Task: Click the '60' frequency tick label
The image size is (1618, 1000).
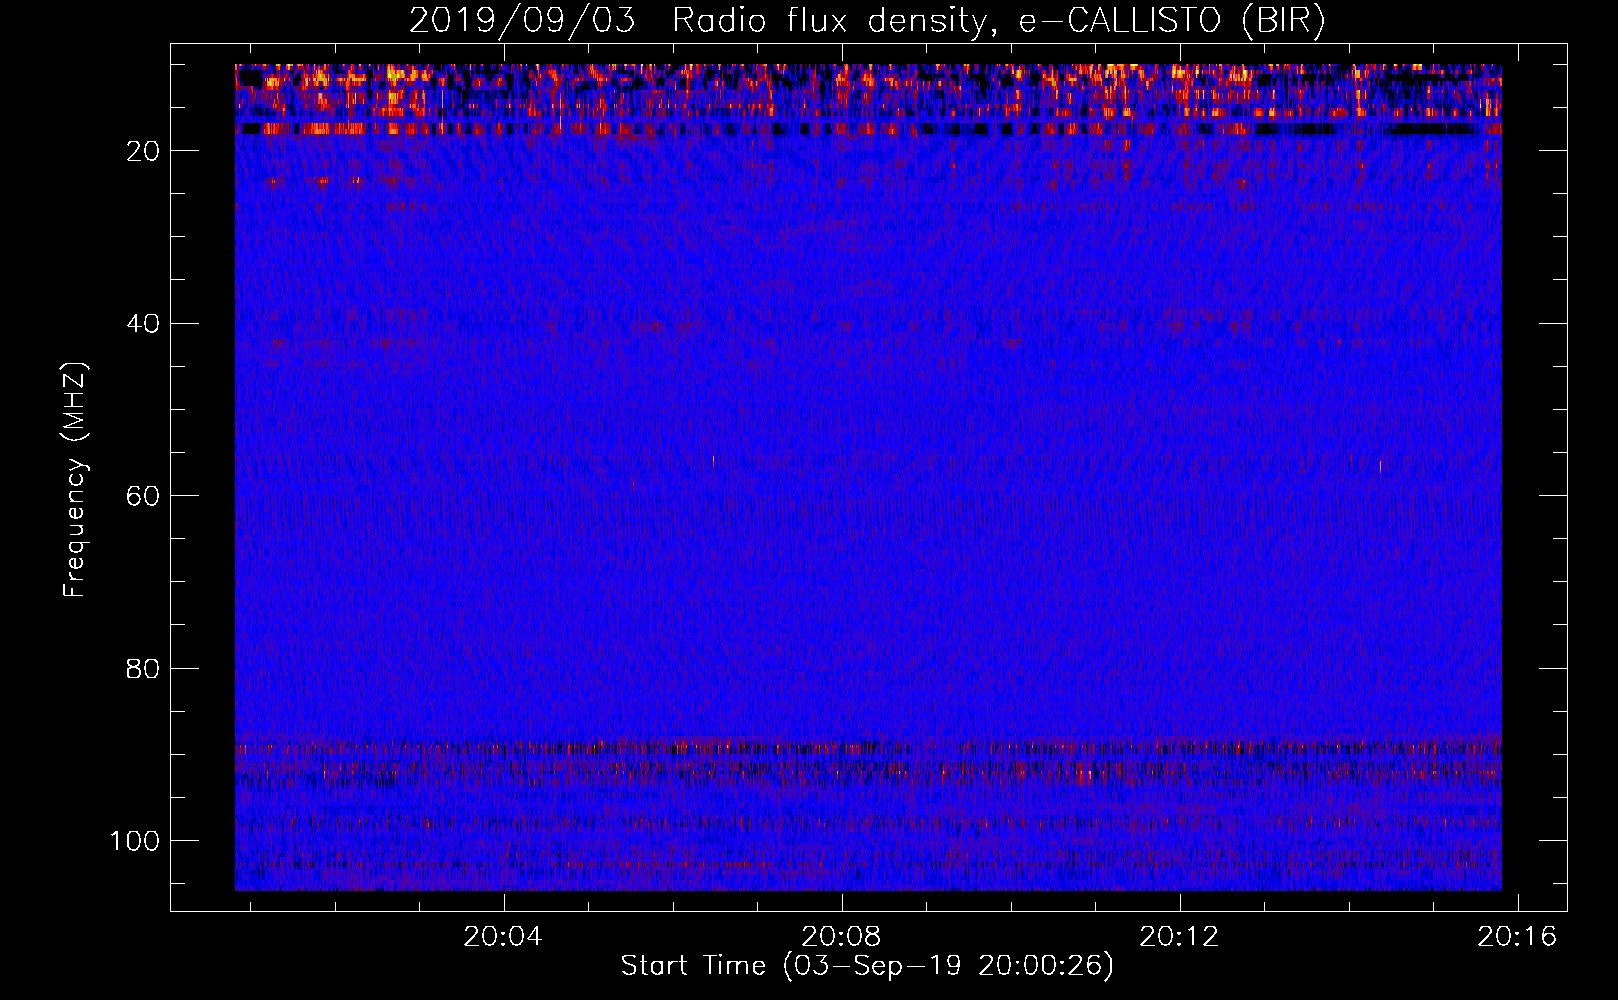Action: click(143, 497)
